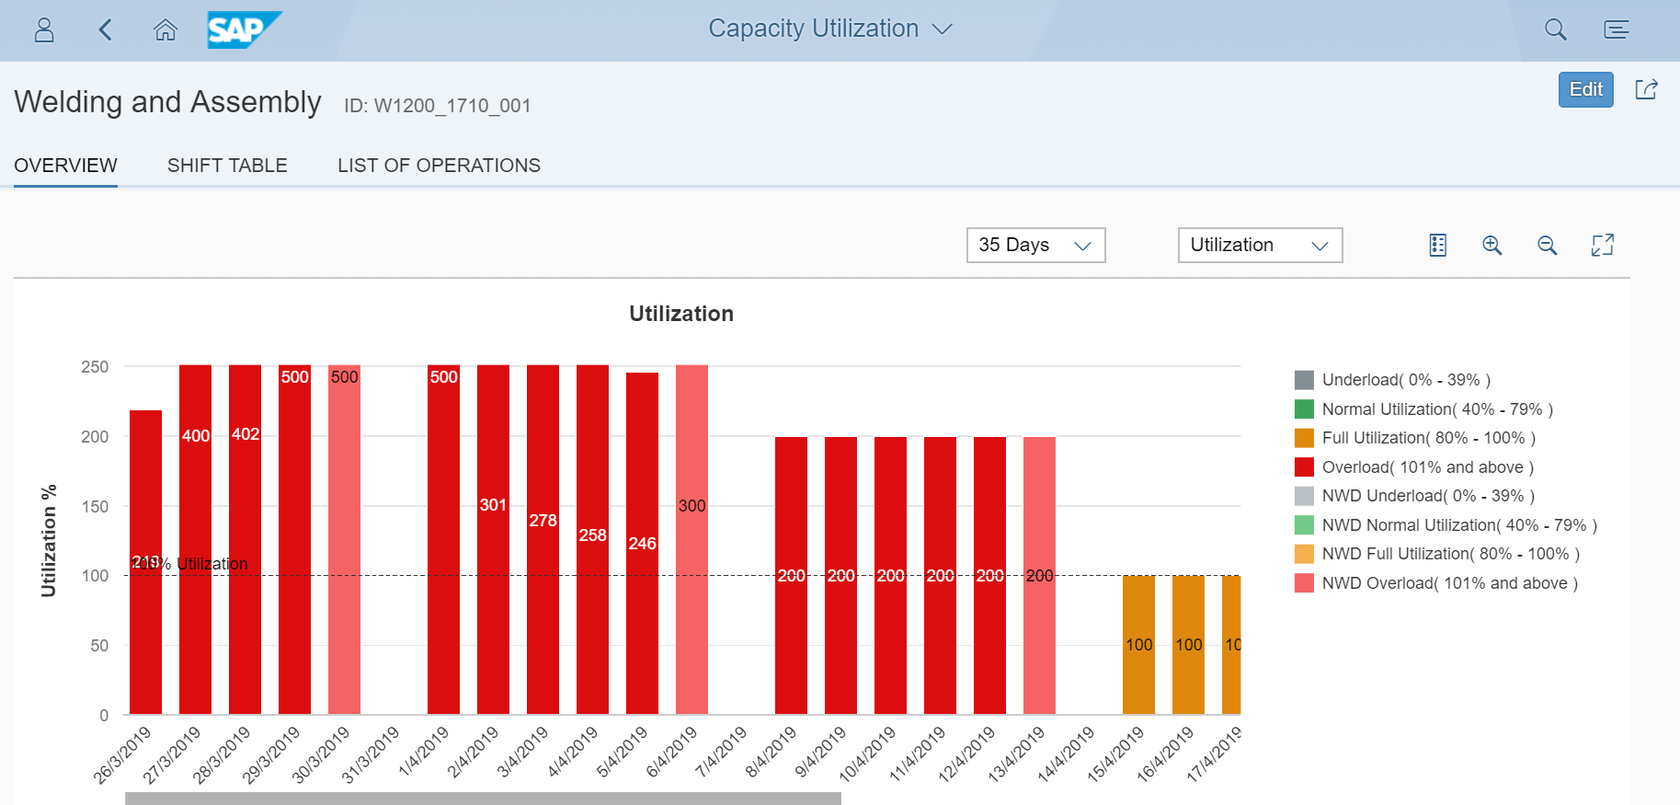Click the SAP logo
The height and width of the screenshot is (805, 1680).
(244, 30)
